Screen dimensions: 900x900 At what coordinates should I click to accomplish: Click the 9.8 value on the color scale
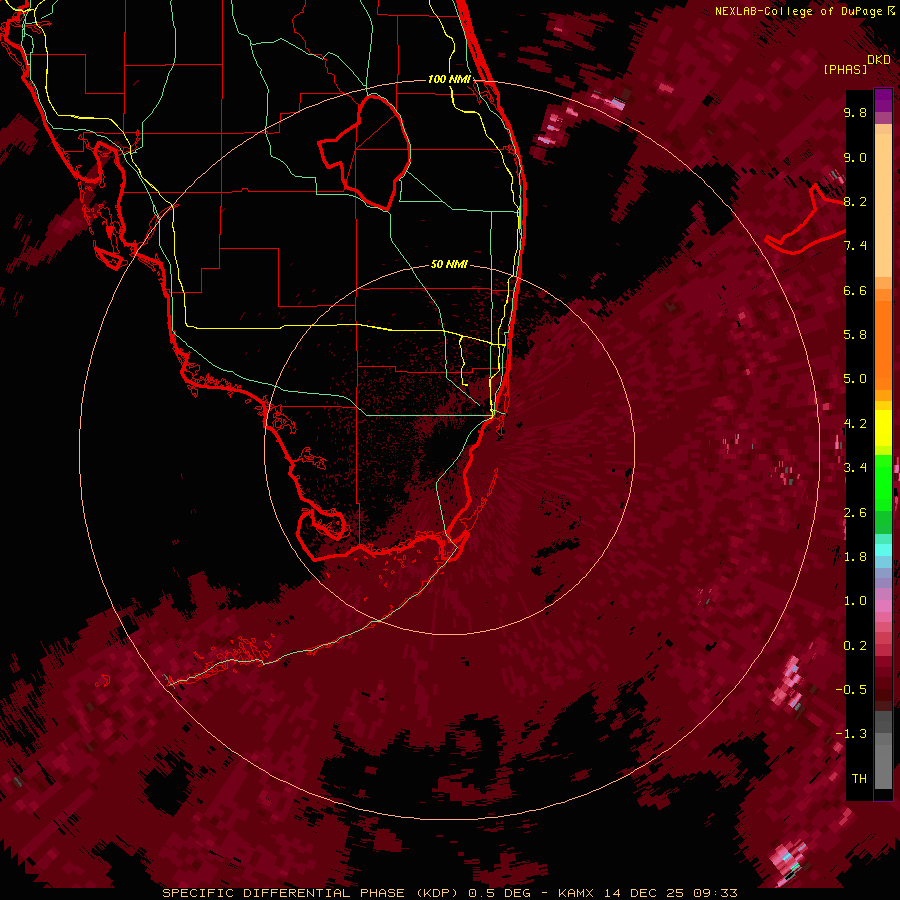coord(855,112)
